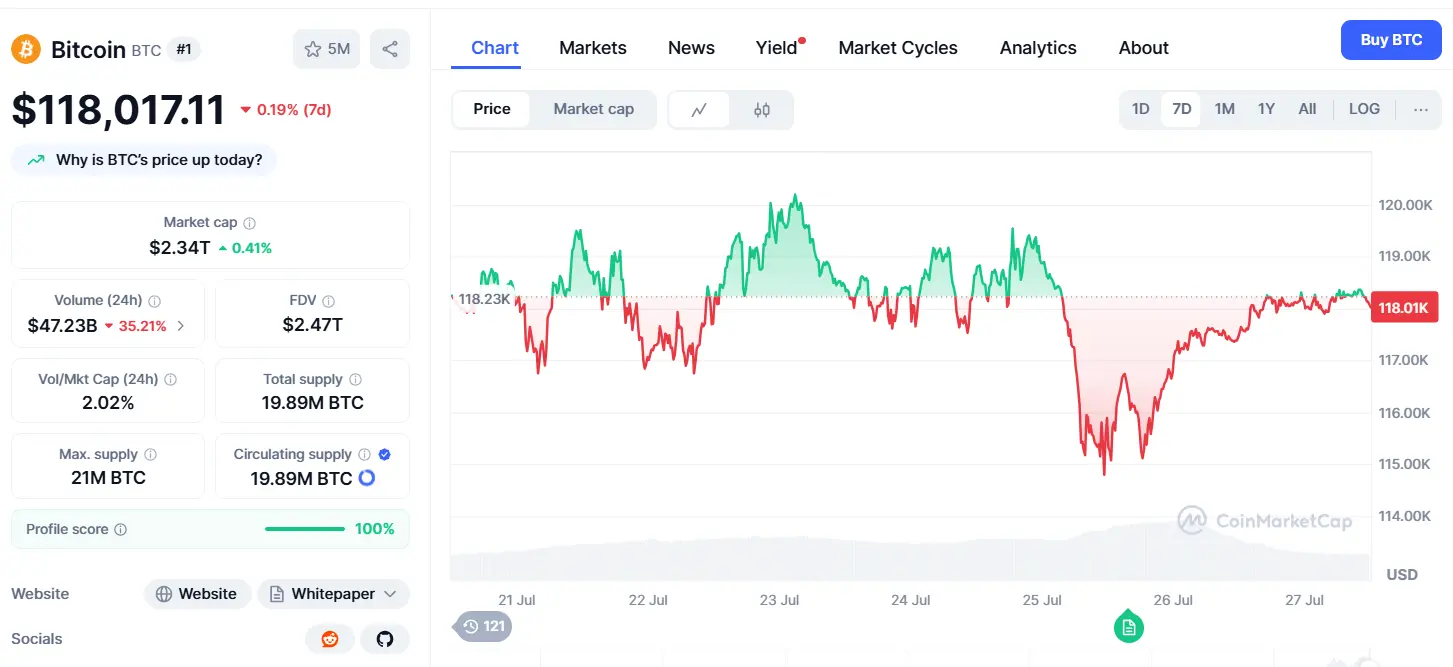Add Bitcoin to watchlist with star button

[327, 49]
